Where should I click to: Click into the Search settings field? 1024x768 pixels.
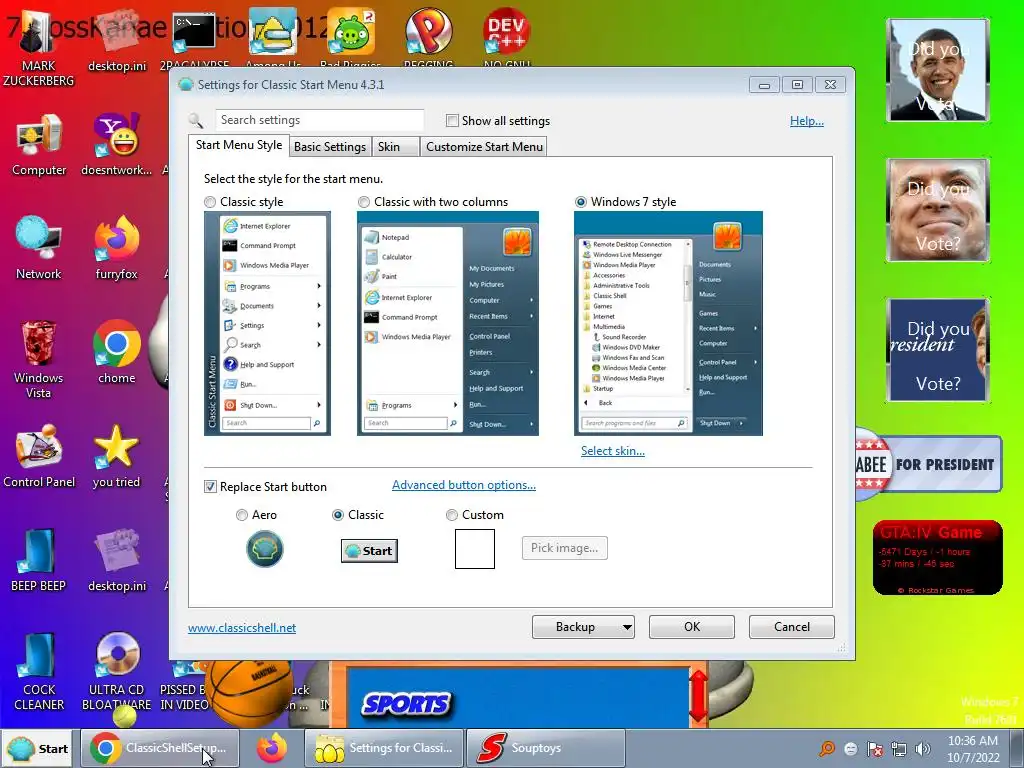coord(320,120)
